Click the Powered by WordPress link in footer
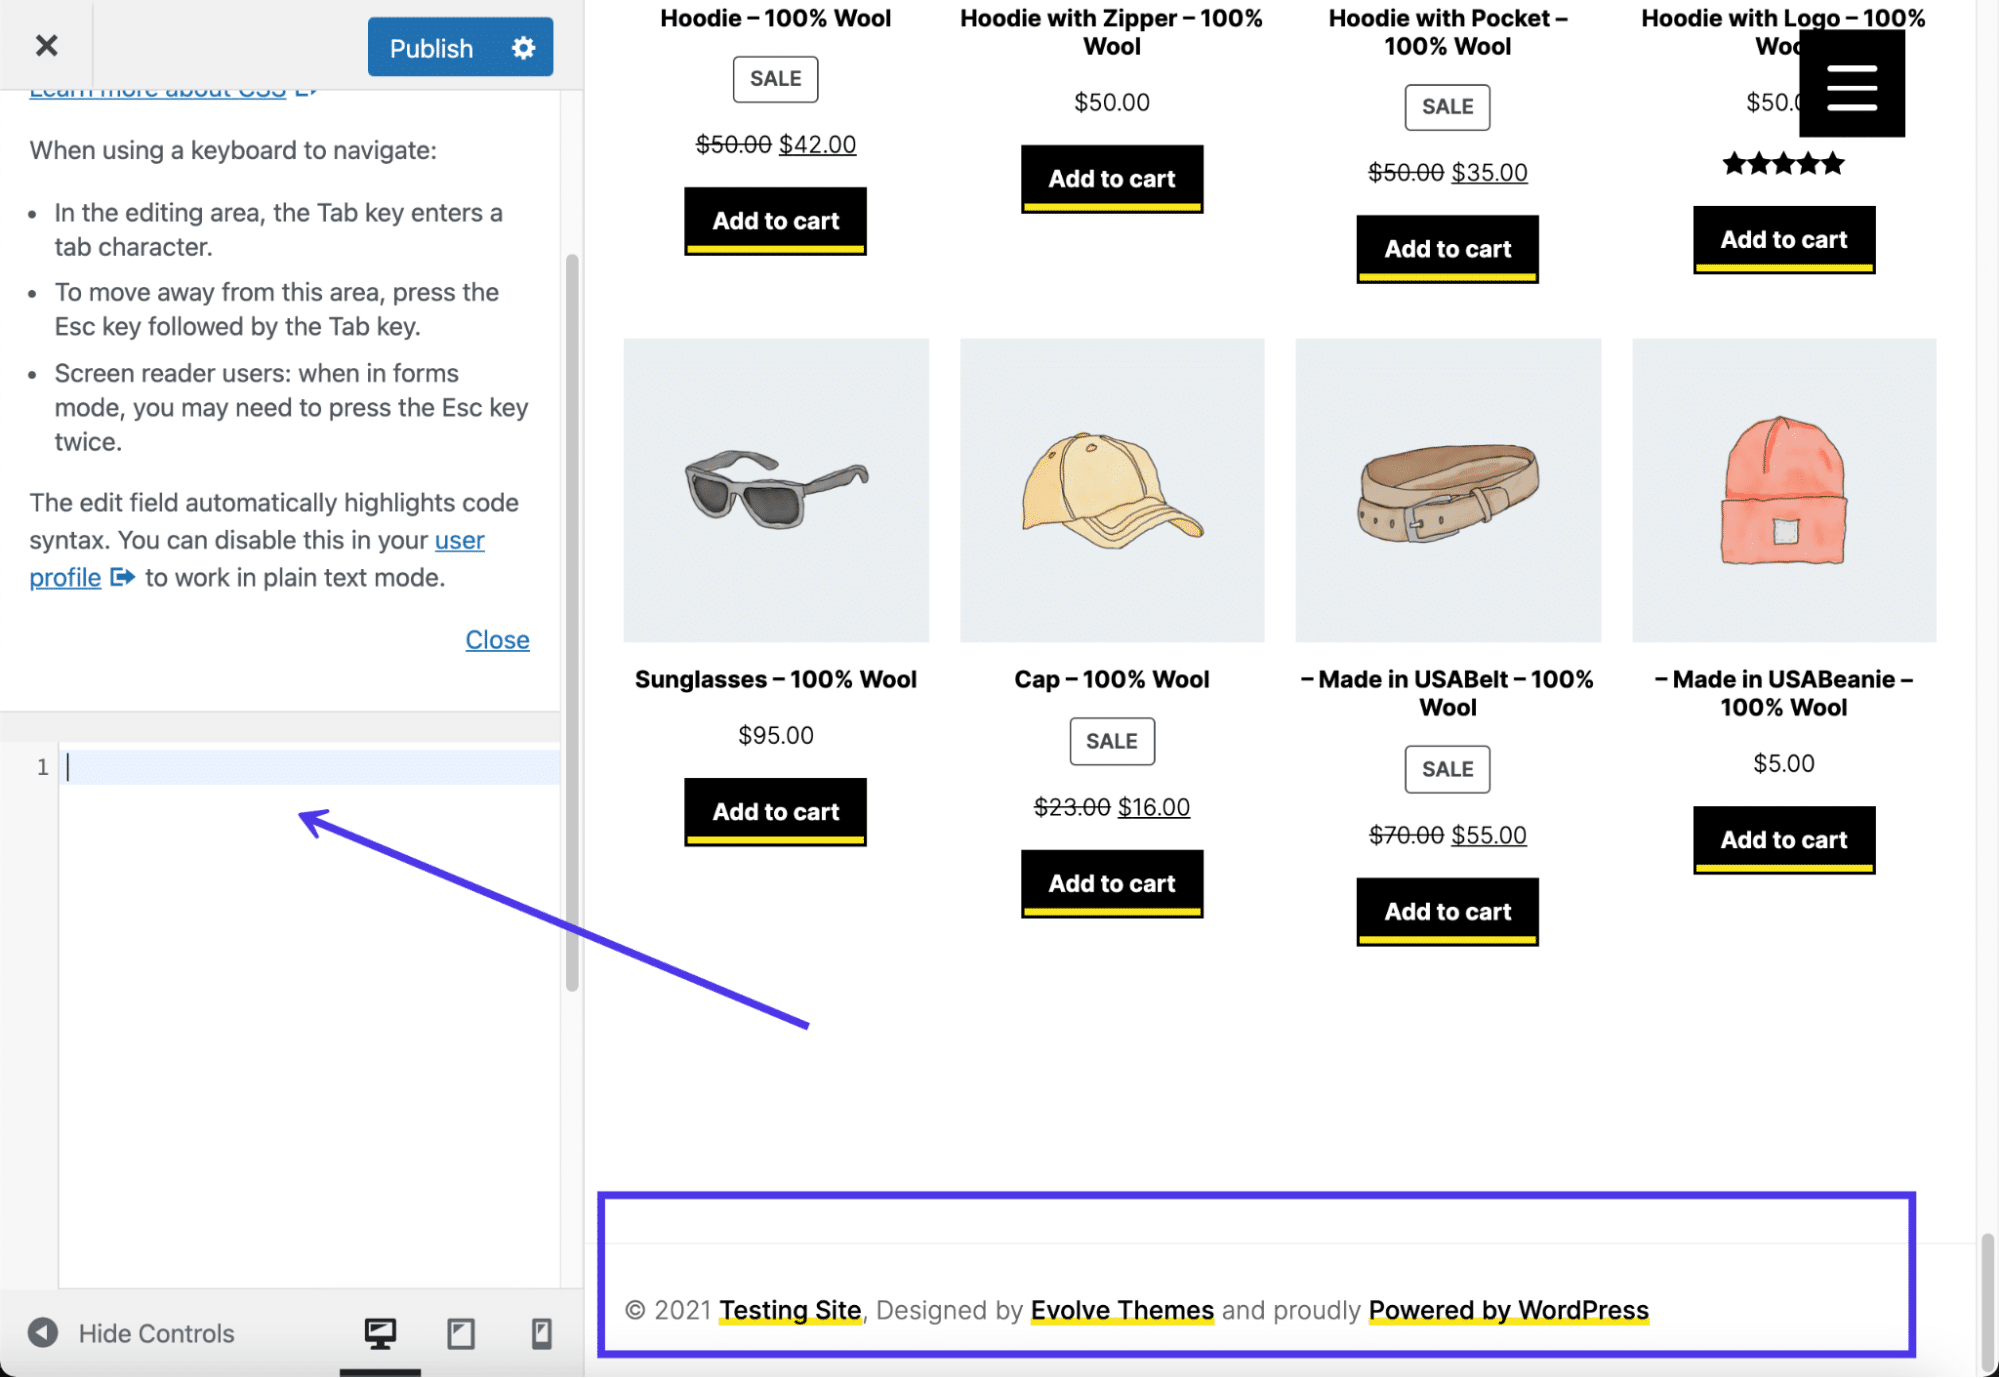This screenshot has width=1999, height=1378. (x=1507, y=1307)
